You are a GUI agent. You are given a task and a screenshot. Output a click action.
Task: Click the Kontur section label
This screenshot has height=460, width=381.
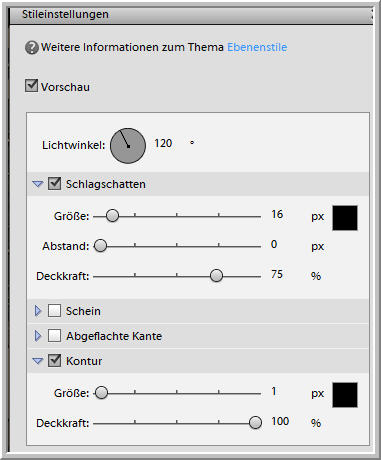[x=84, y=361]
